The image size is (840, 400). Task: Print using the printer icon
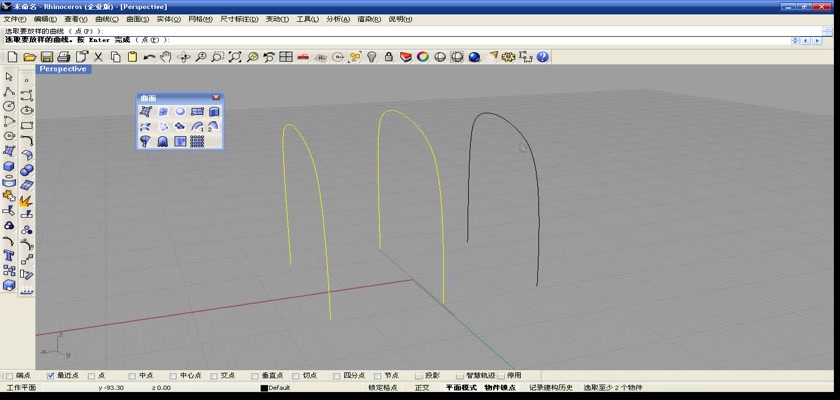[64, 57]
